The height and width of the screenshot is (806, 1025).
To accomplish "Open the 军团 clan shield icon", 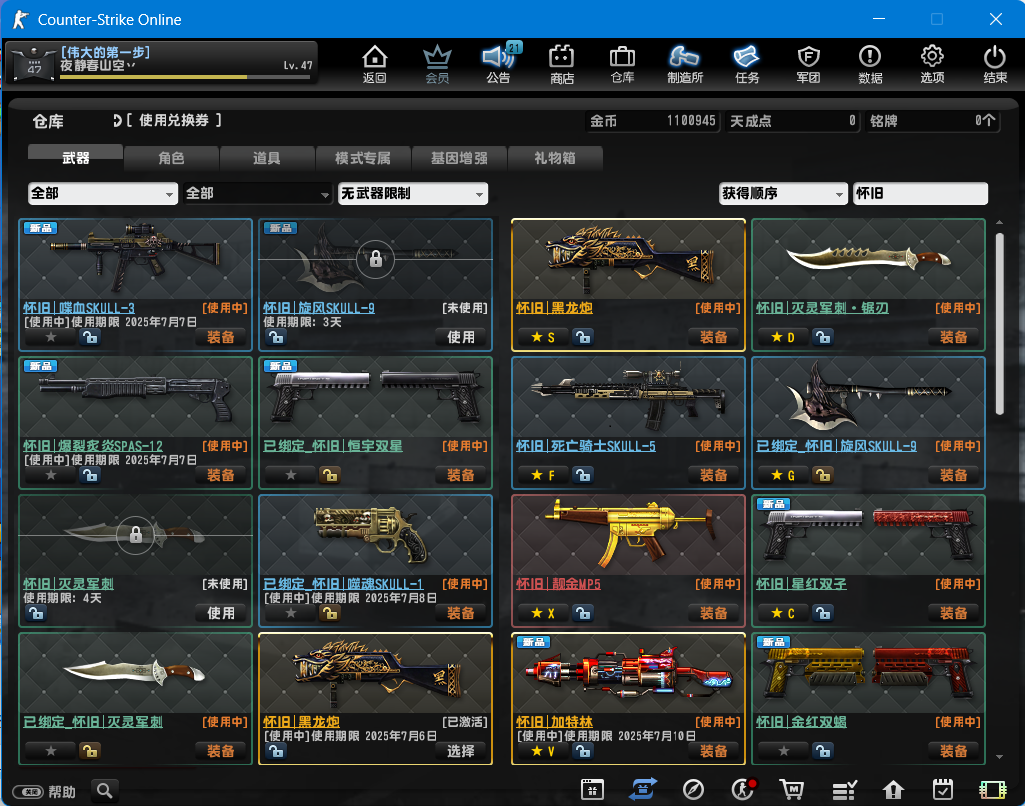I will click(809, 64).
